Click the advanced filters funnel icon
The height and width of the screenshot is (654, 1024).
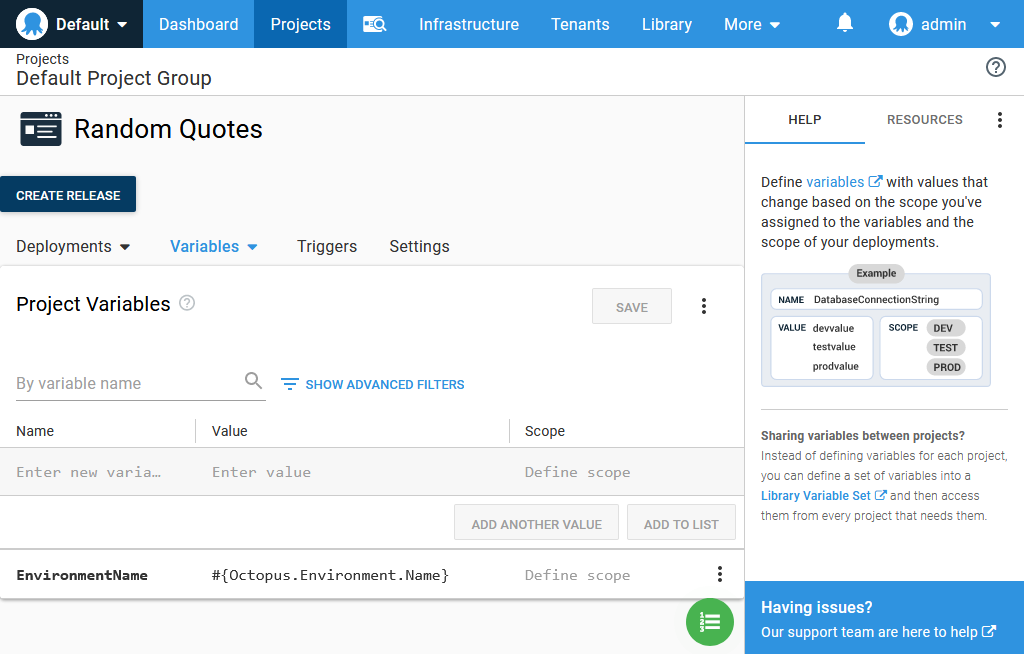[x=290, y=384]
